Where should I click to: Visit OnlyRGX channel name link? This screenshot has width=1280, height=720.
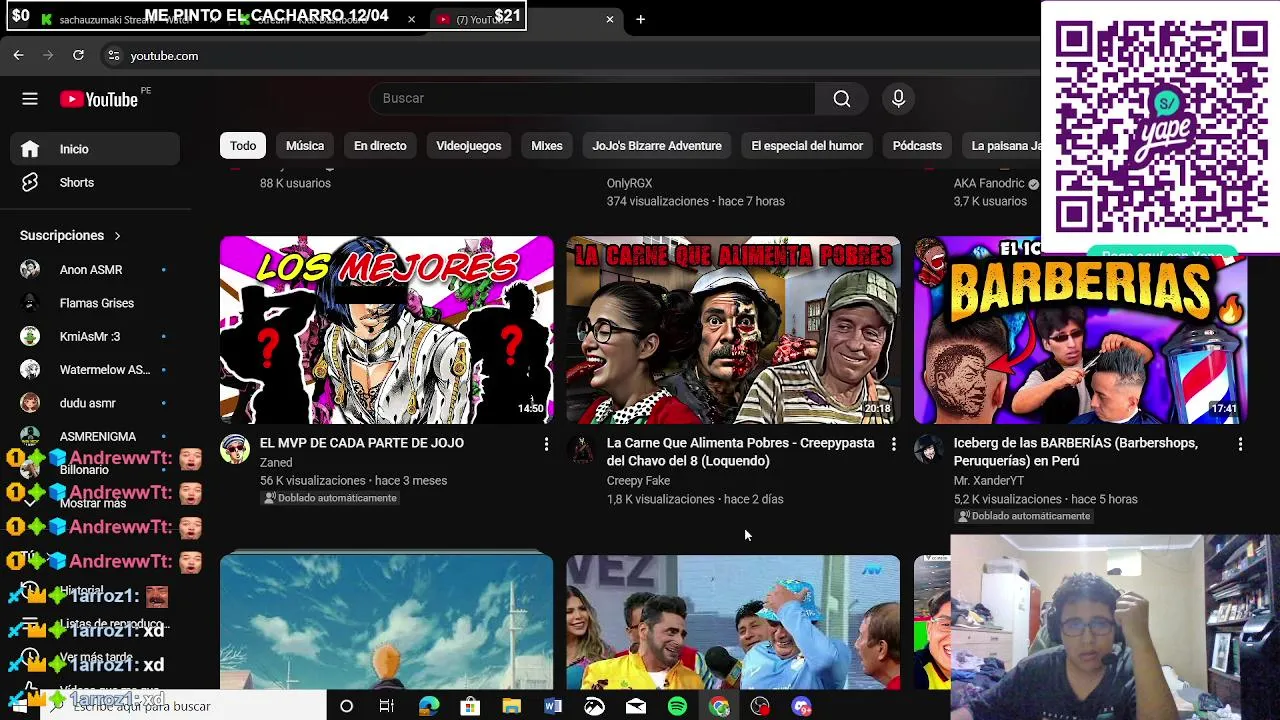(x=629, y=183)
